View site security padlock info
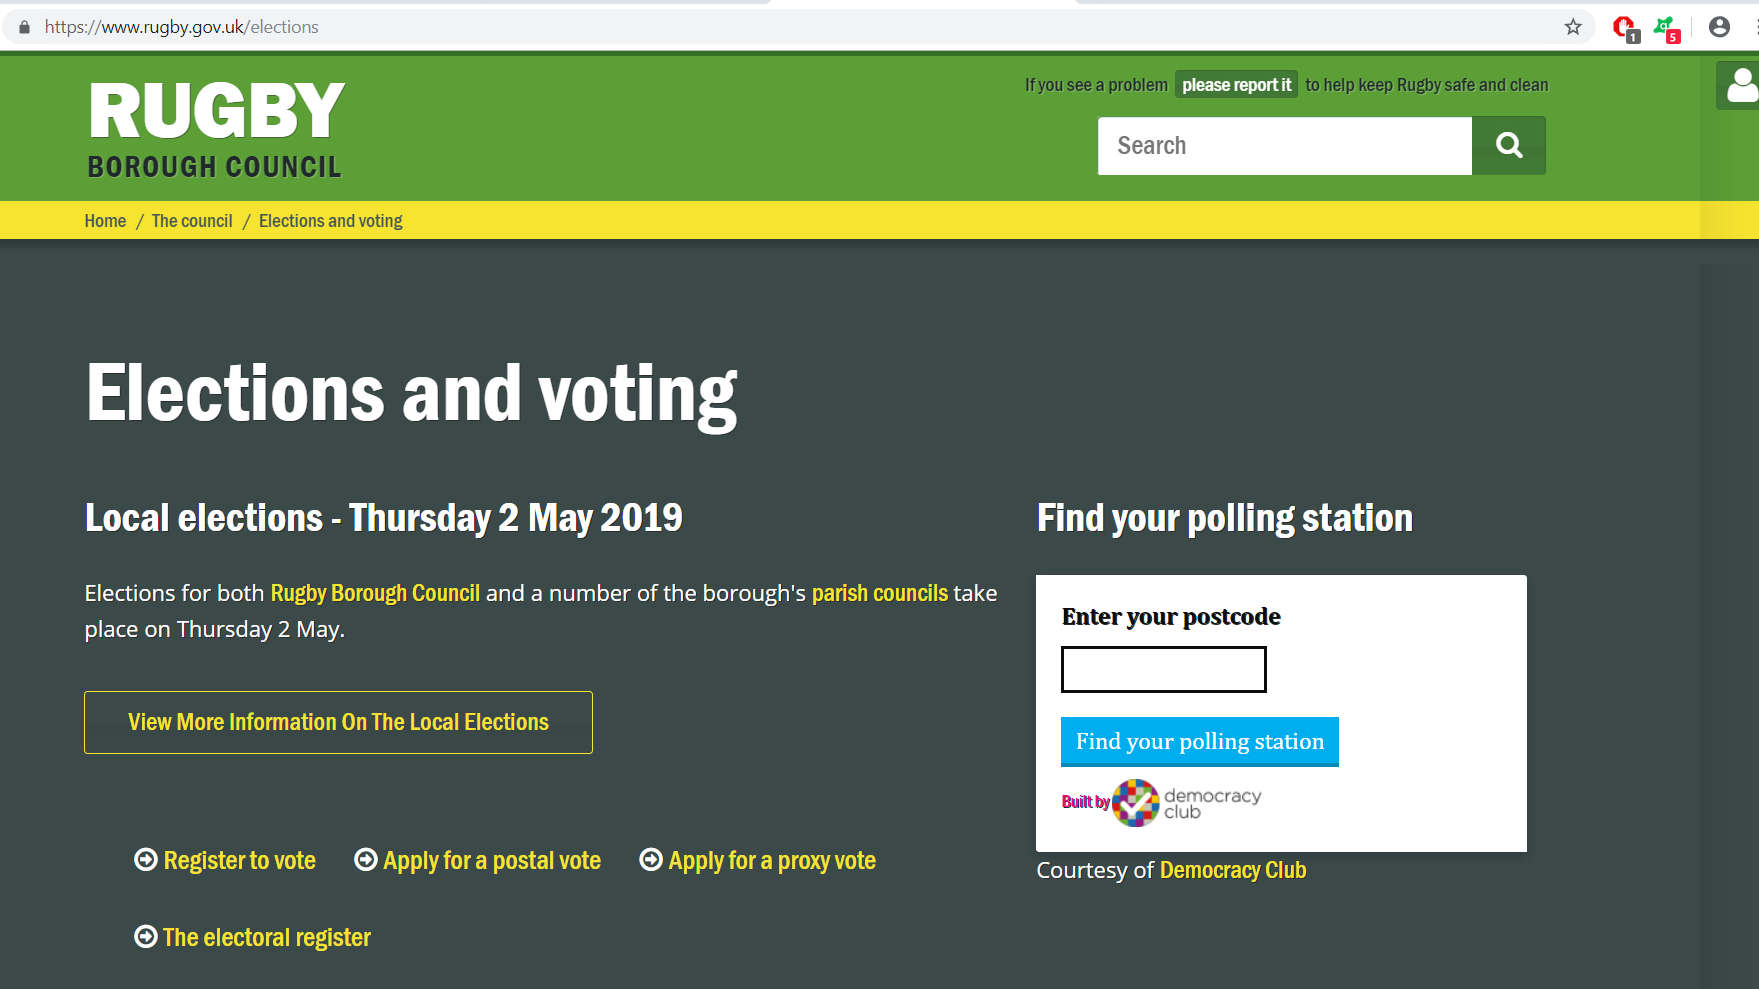This screenshot has width=1759, height=989. click(25, 27)
